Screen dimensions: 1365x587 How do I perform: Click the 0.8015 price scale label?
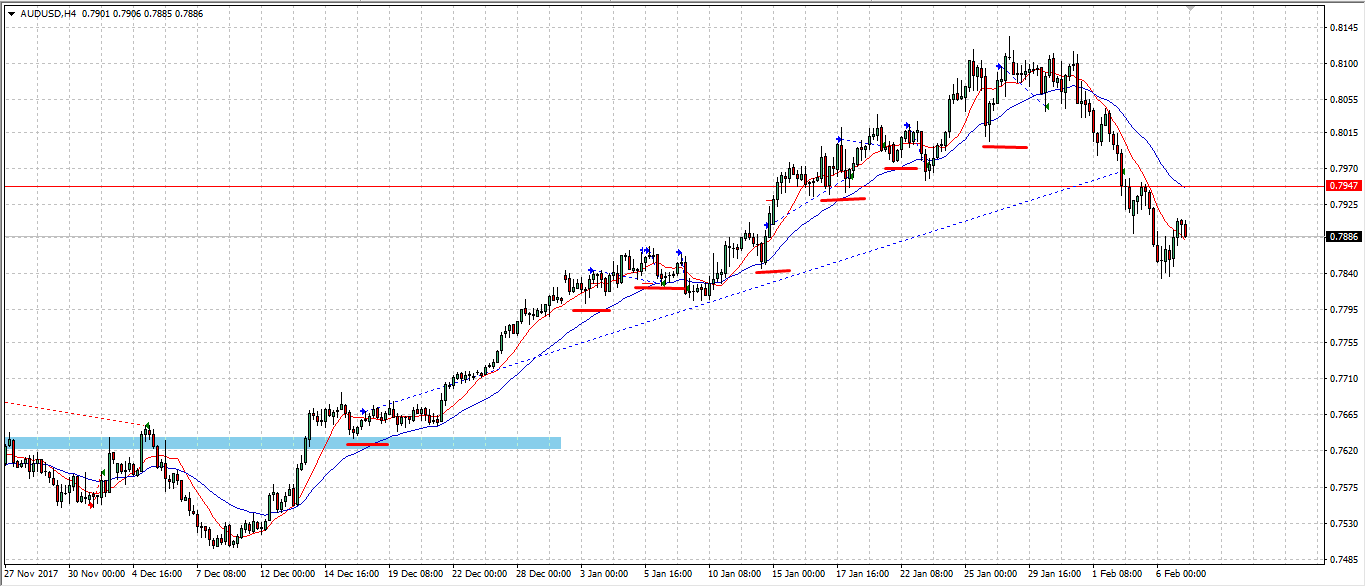point(1345,134)
